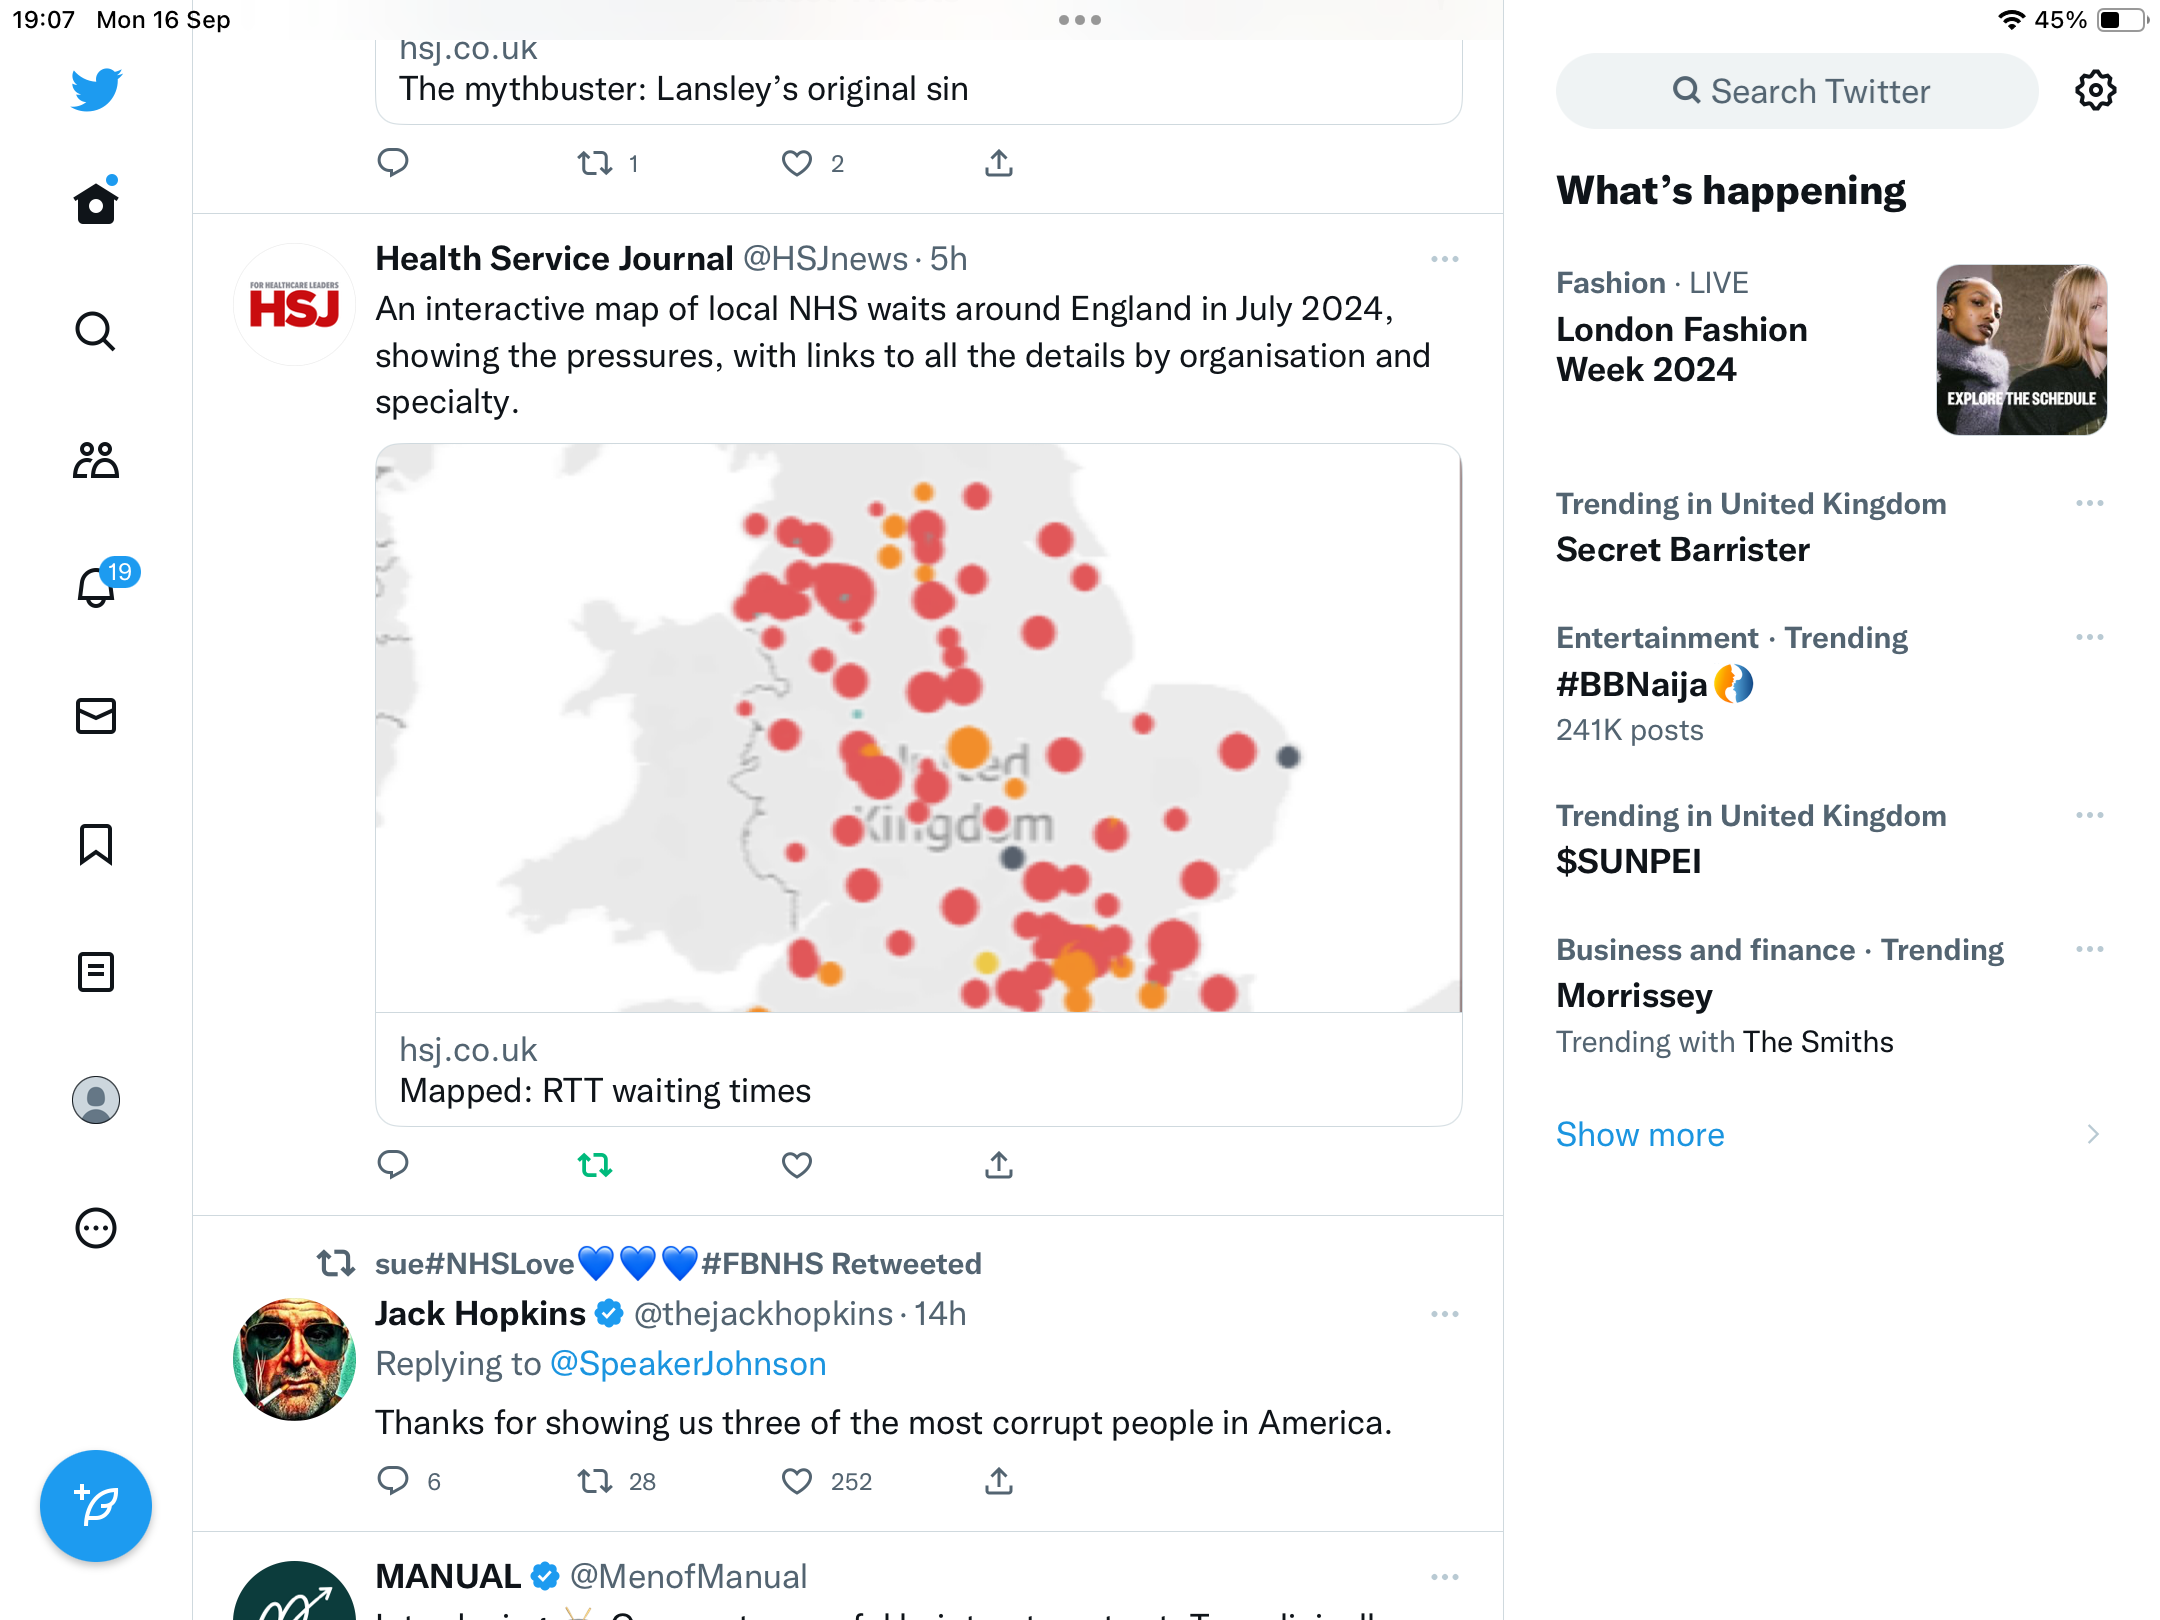The width and height of the screenshot is (2160, 1620).
Task: Compose a new tweet with feather button
Action: (x=96, y=1506)
